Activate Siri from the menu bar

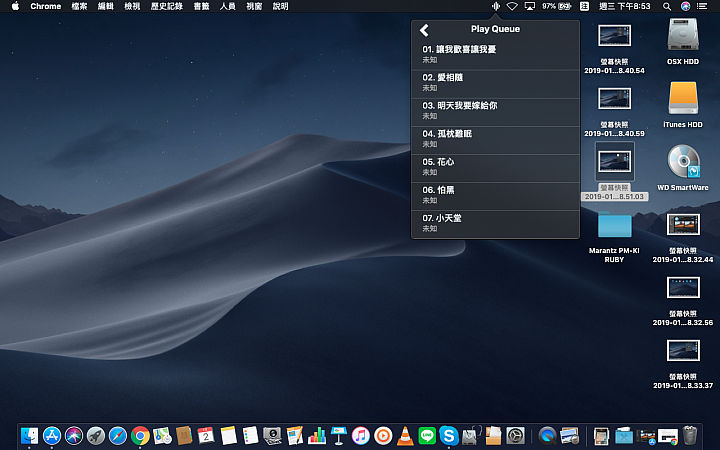(685, 6)
